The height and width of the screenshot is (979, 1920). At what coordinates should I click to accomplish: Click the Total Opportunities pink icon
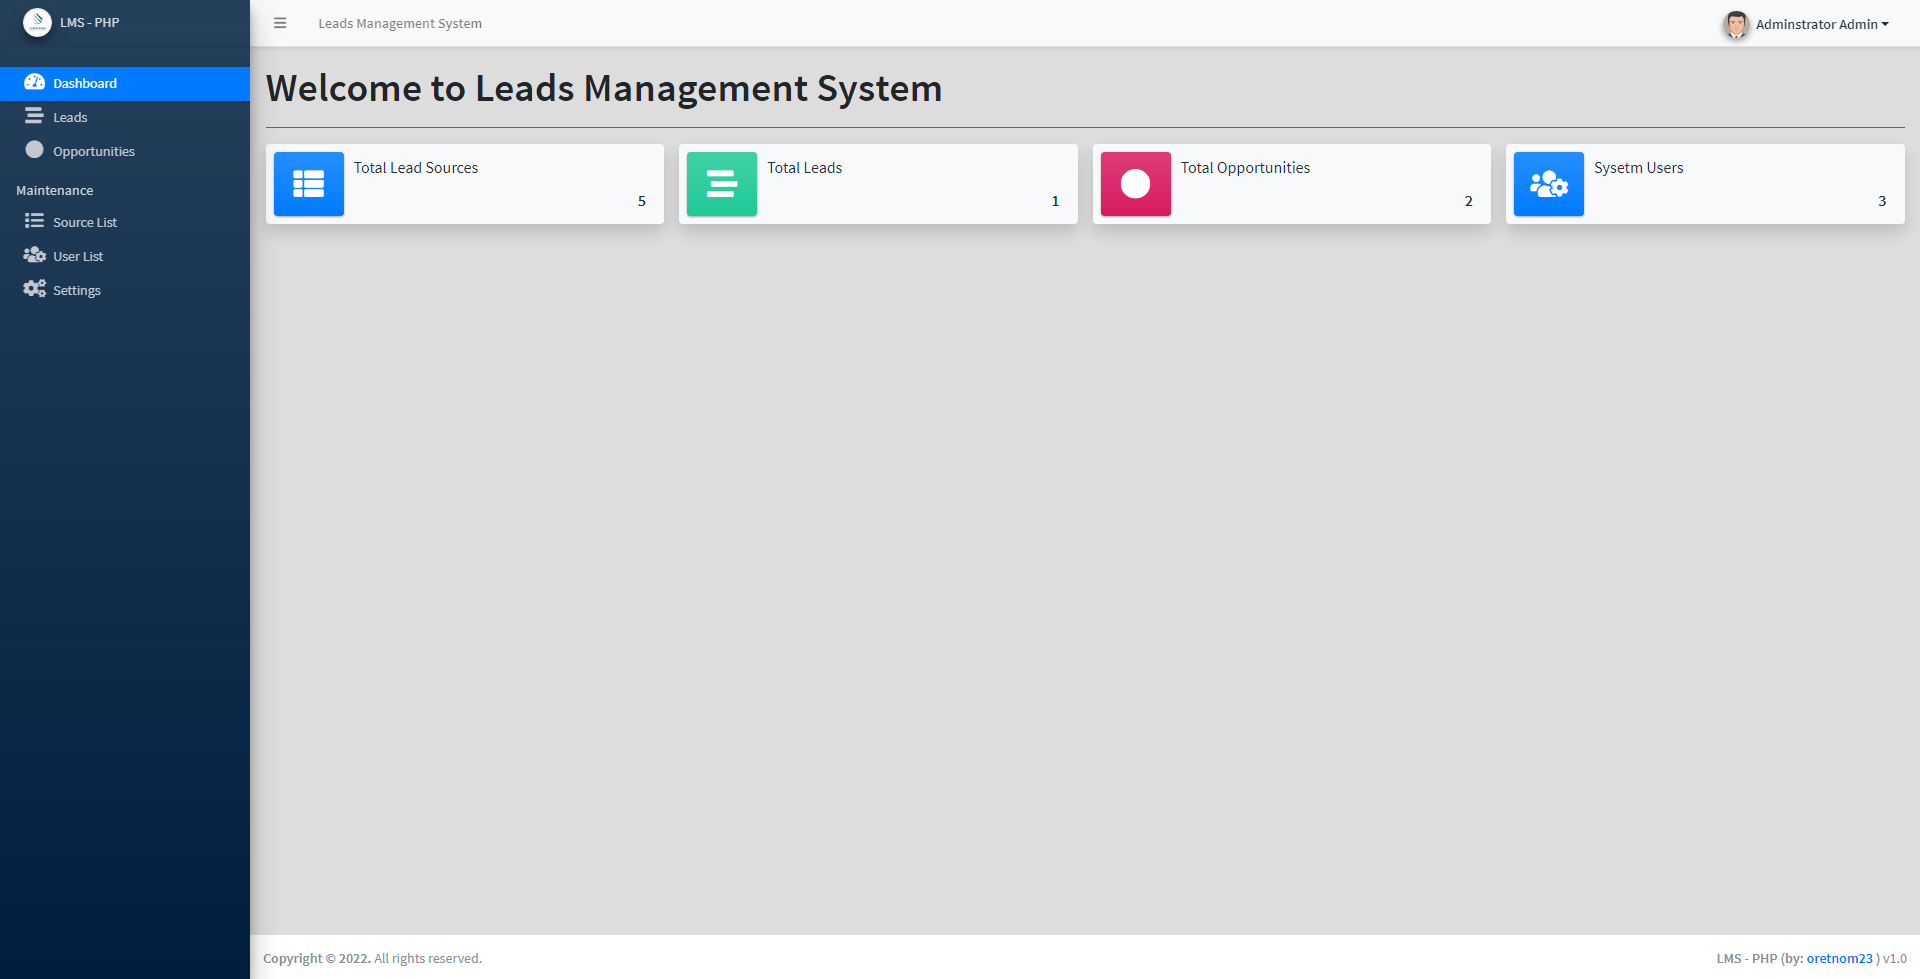(x=1136, y=184)
